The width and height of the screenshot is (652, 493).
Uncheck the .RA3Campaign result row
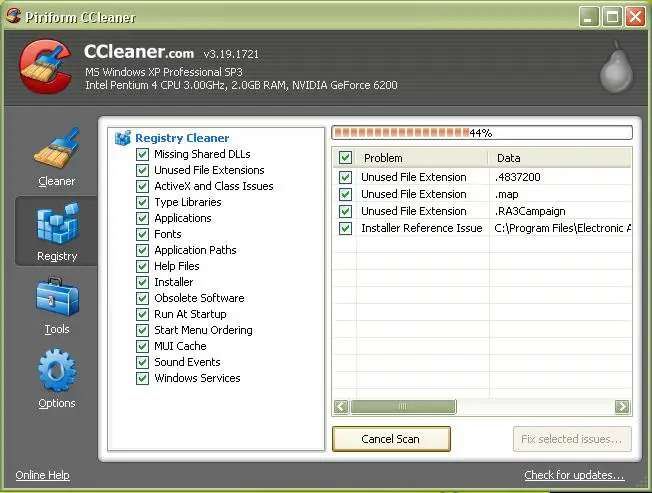[345, 212]
